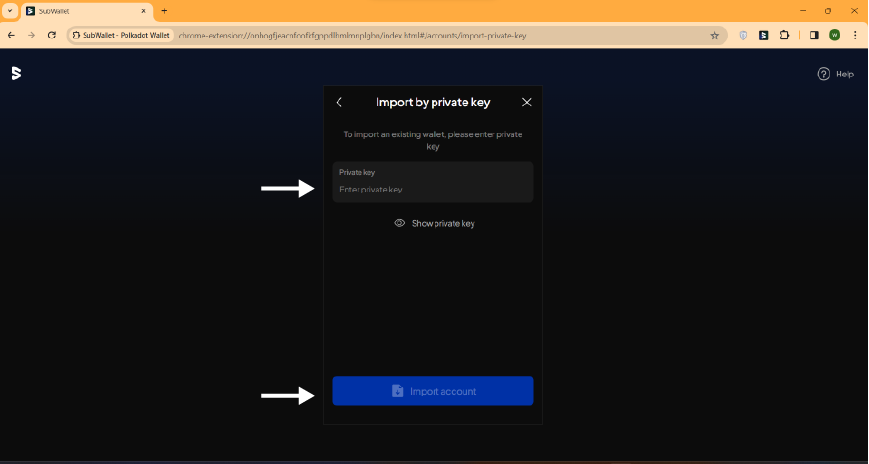Screen dimensions: 869x464
Task: Toggle the browser side panel
Action: (x=813, y=35)
